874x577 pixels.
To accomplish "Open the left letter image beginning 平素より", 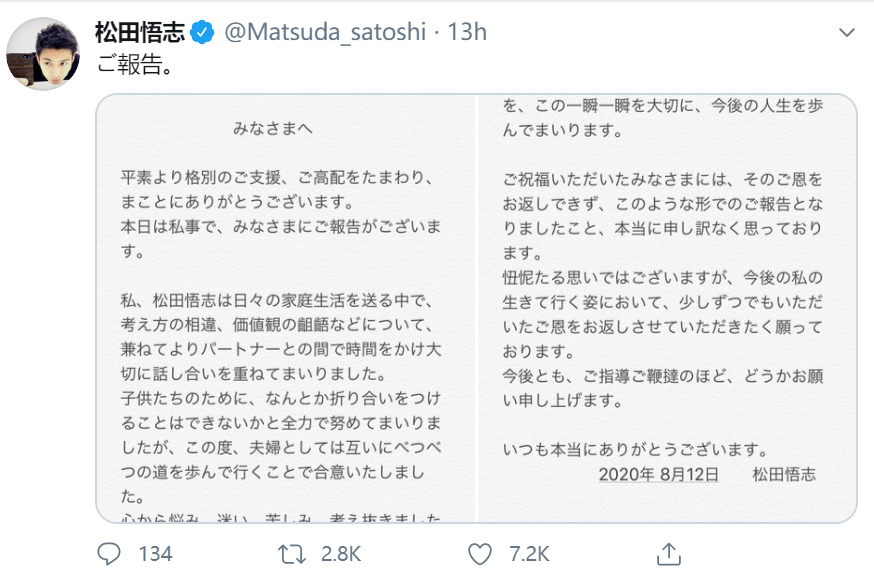I will coord(286,308).
